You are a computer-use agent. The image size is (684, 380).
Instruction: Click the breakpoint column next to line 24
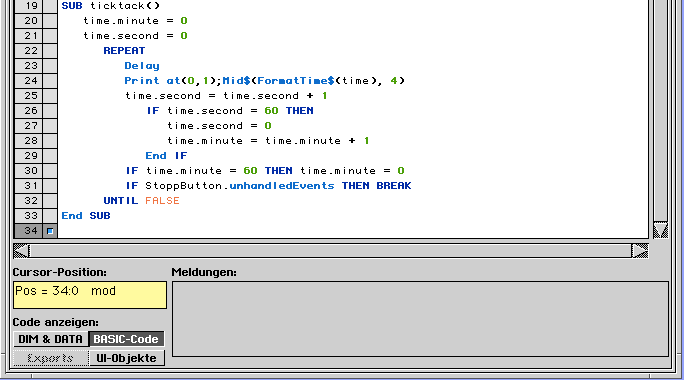point(50,81)
